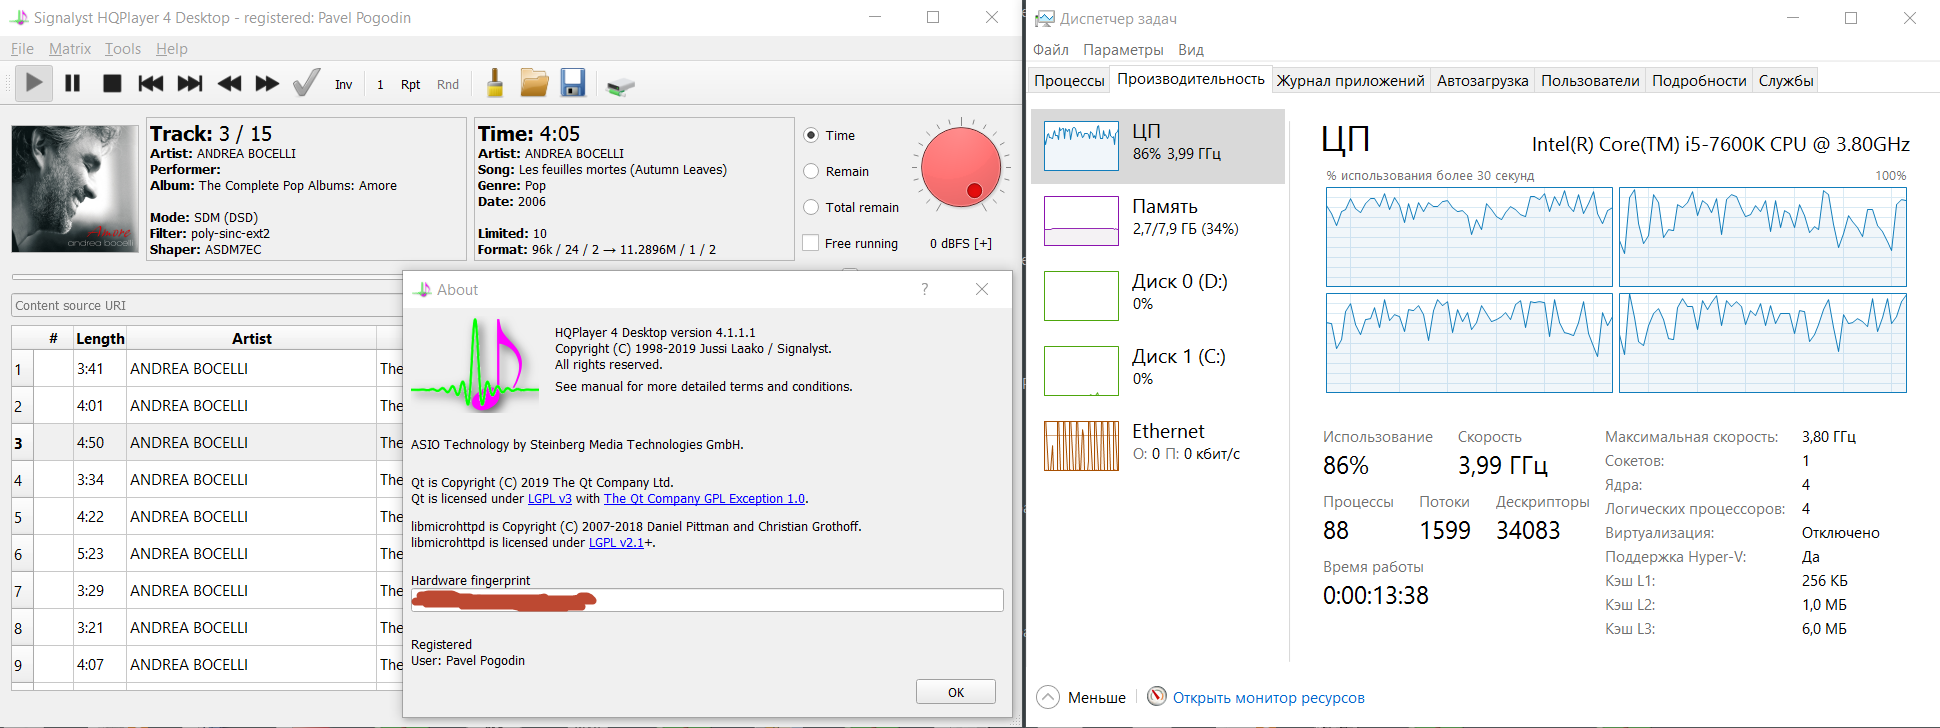The width and height of the screenshot is (1940, 728).
Task: Open the Файл menu in Task Manager
Action: (1051, 49)
